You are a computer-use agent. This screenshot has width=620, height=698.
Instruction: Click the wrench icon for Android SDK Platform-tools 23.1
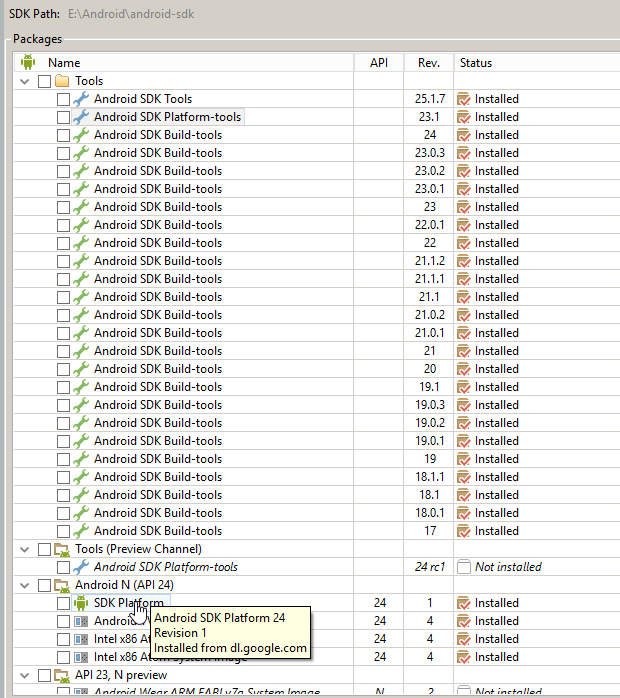click(81, 117)
